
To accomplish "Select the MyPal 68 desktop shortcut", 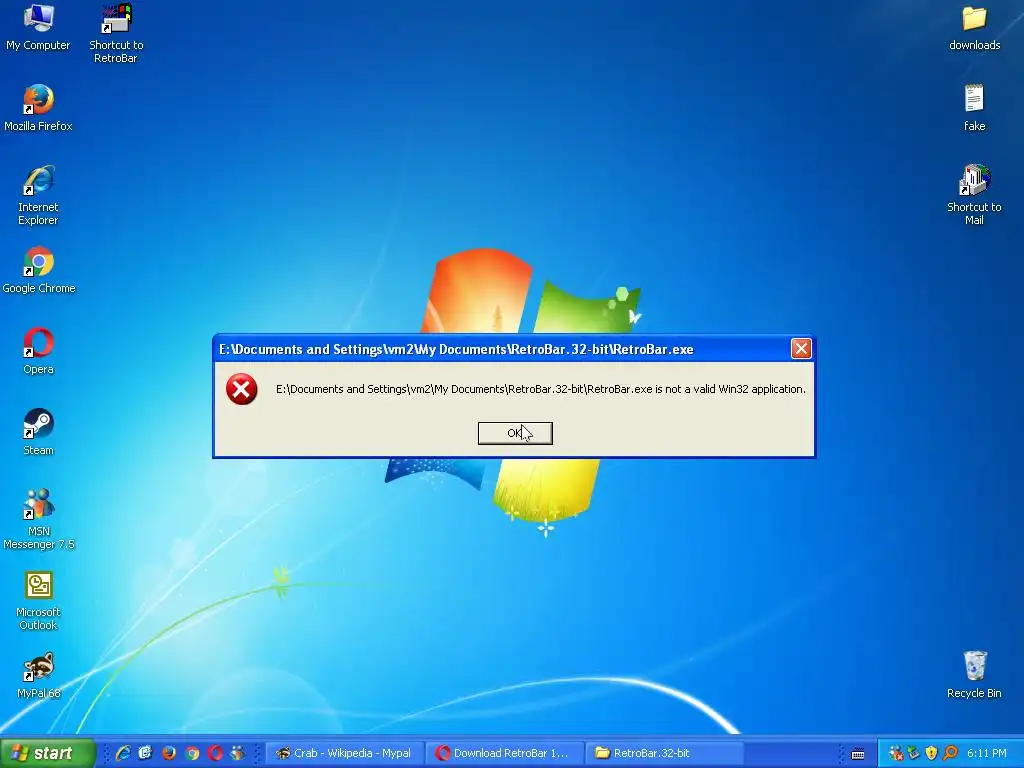I will 39,675.
